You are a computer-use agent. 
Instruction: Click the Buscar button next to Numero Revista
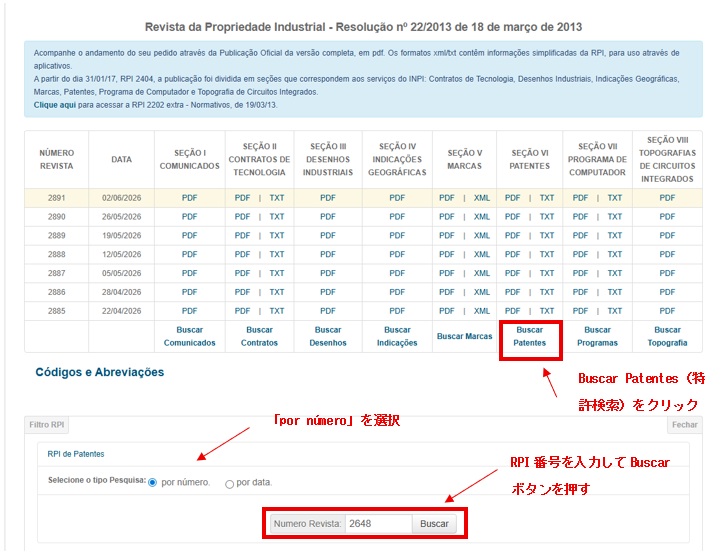click(x=434, y=524)
